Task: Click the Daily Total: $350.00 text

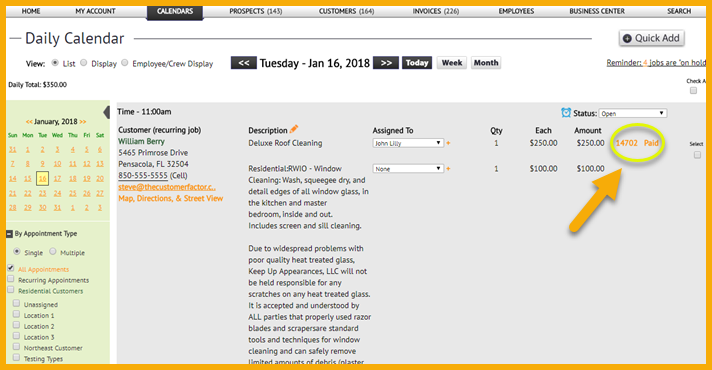Action: pos(37,84)
